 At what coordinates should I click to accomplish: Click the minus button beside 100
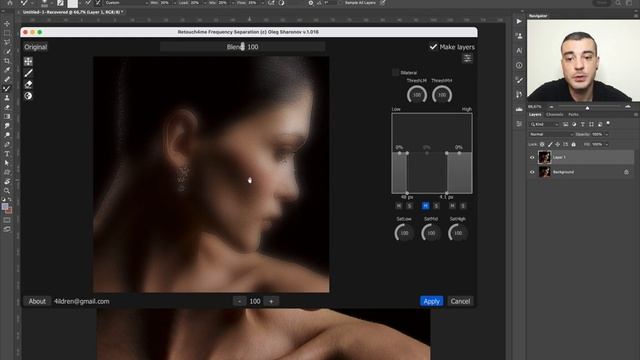(x=240, y=301)
